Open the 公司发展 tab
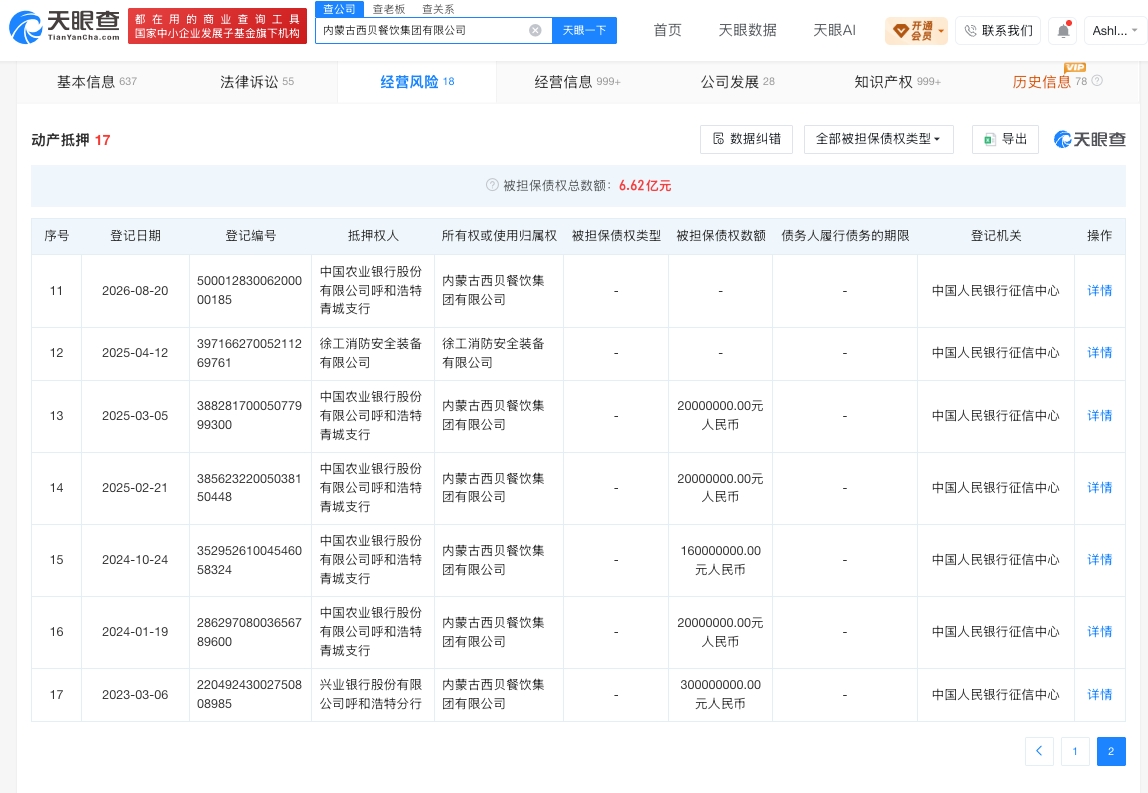This screenshot has height=793, width=1148. tap(737, 82)
